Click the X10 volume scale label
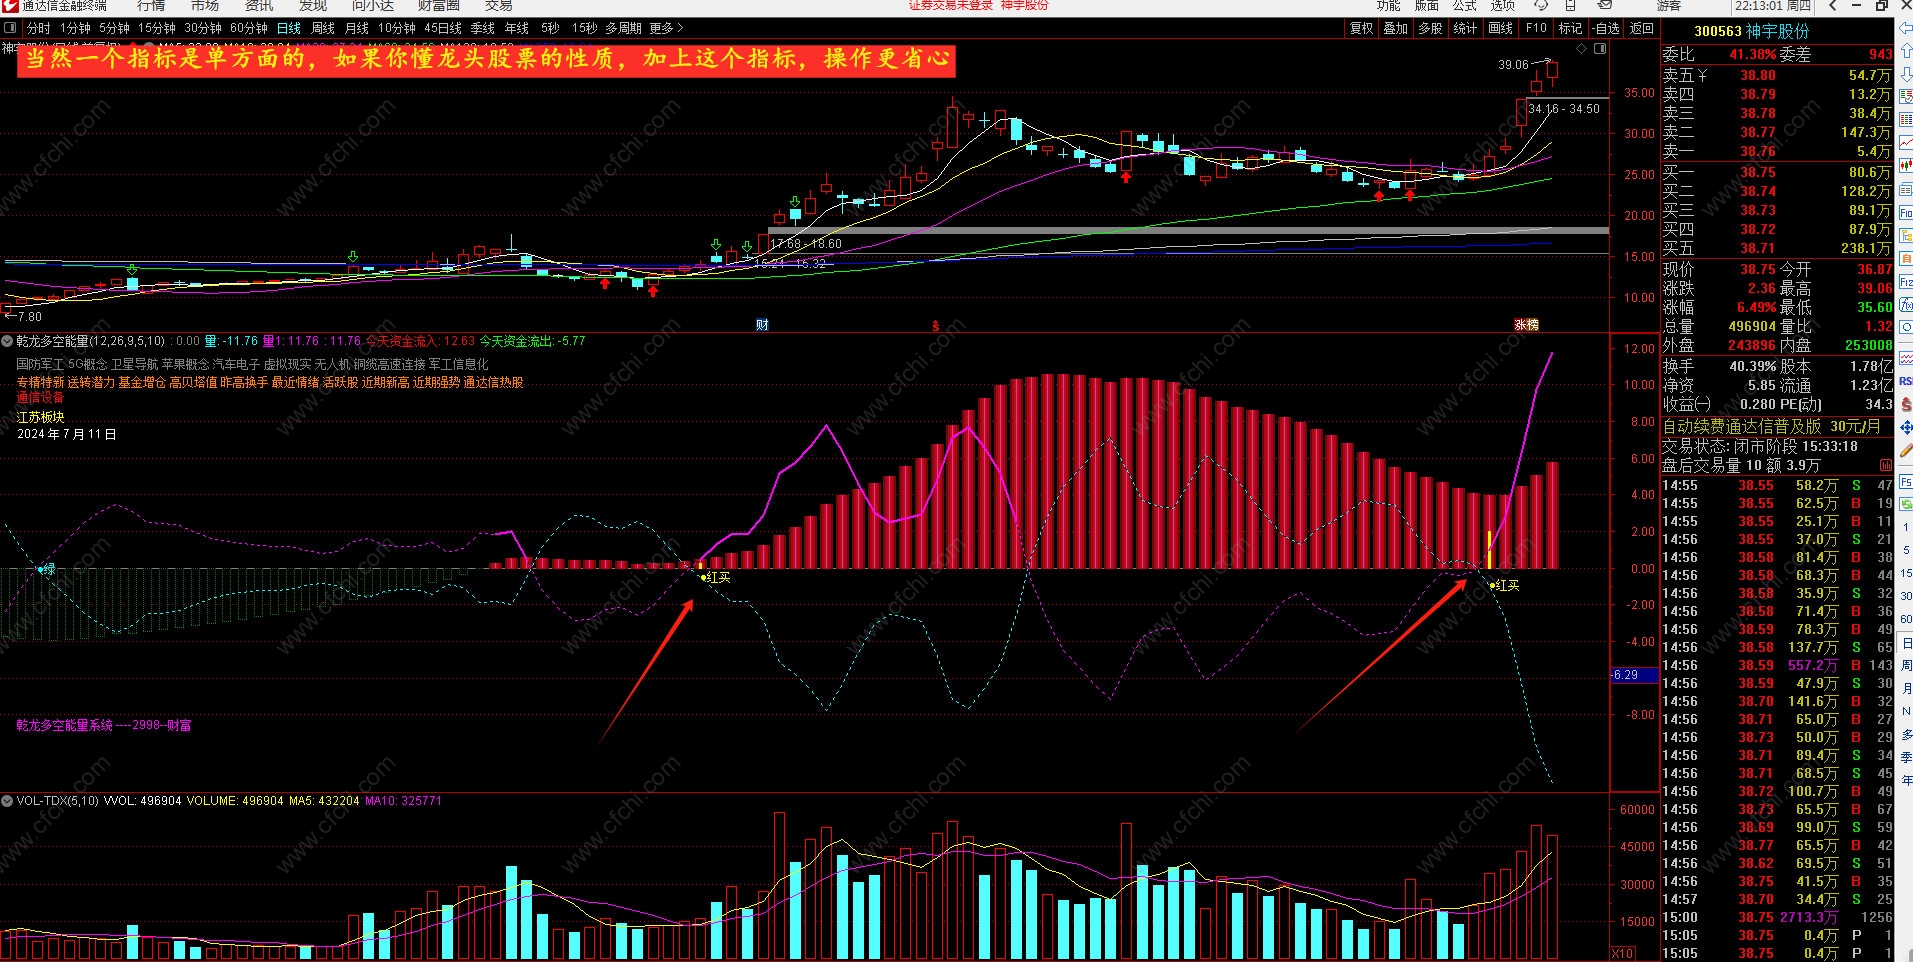 (1623, 953)
